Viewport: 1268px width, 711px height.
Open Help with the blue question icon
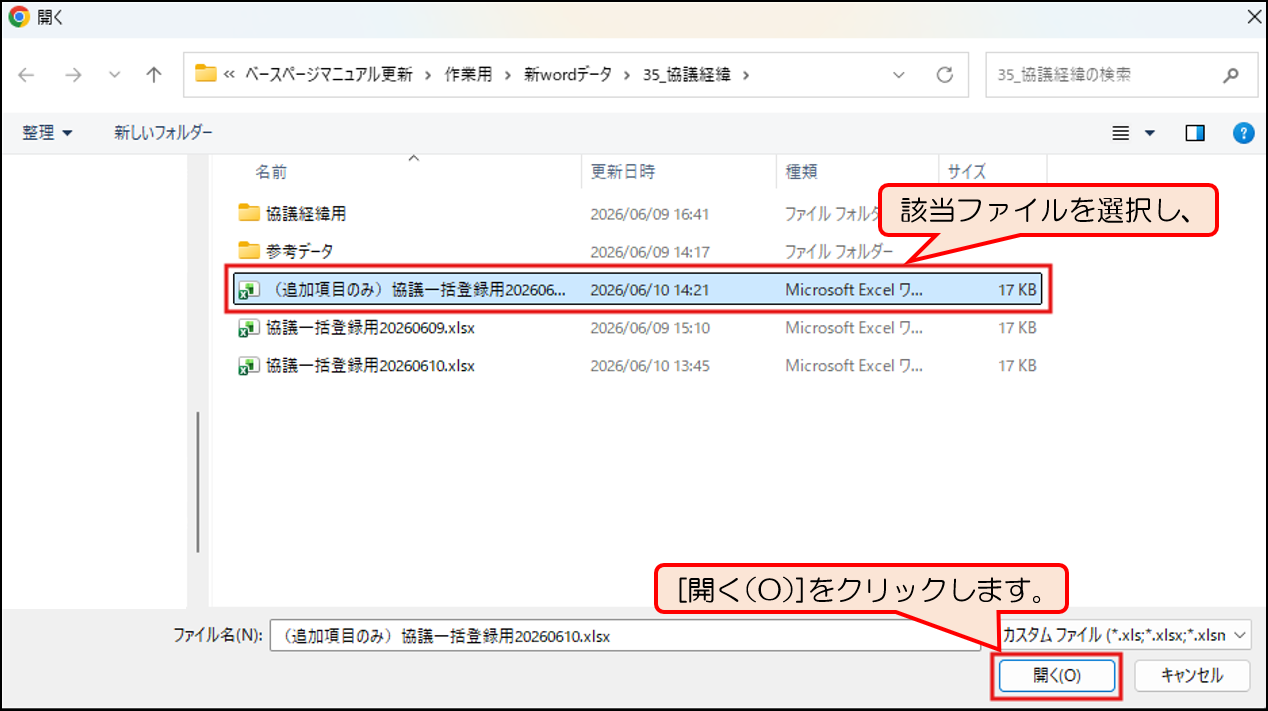pyautogui.click(x=1243, y=133)
